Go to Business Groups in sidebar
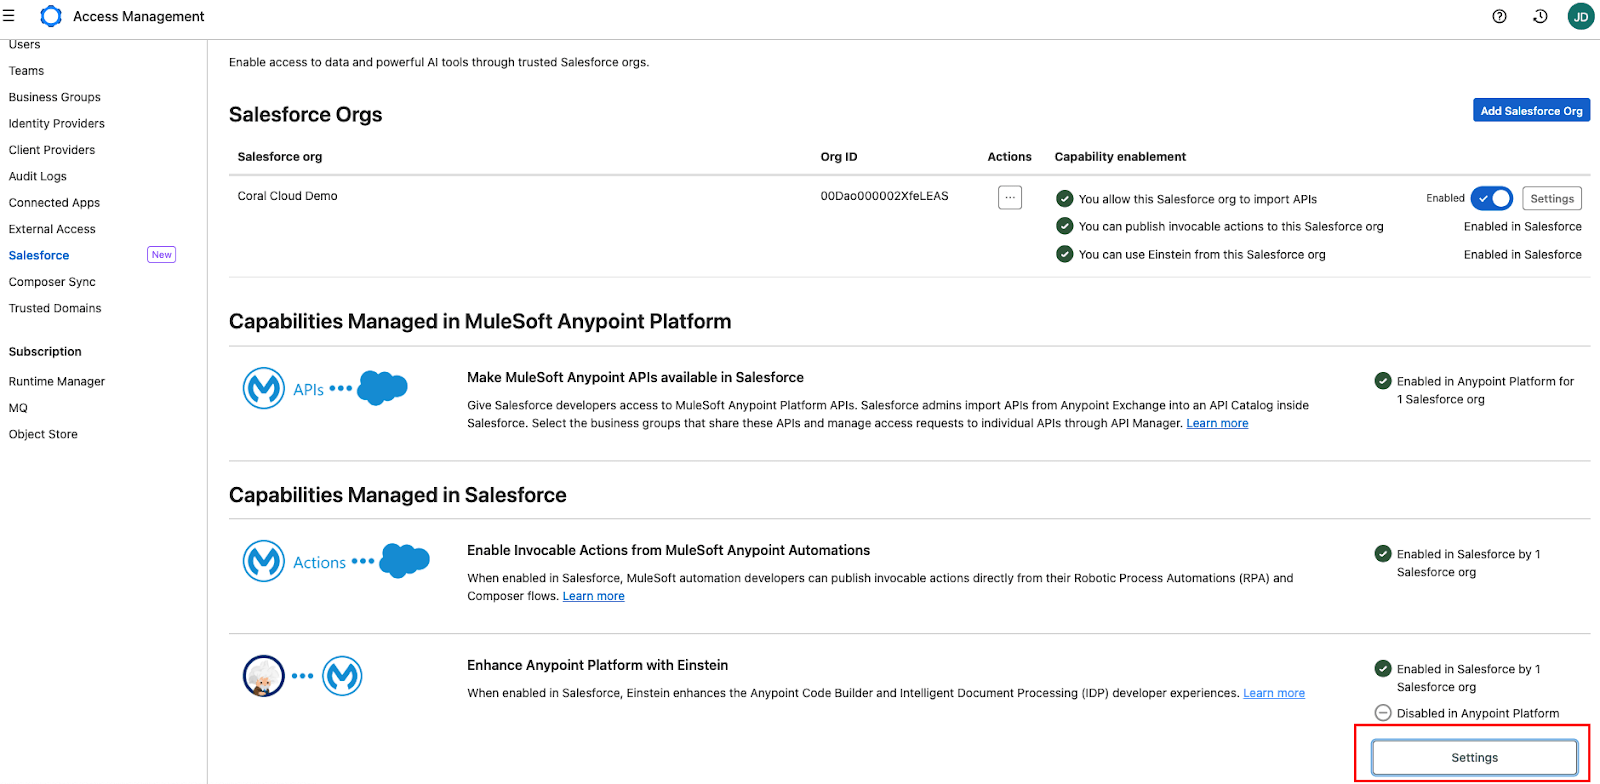 pyautogui.click(x=55, y=97)
